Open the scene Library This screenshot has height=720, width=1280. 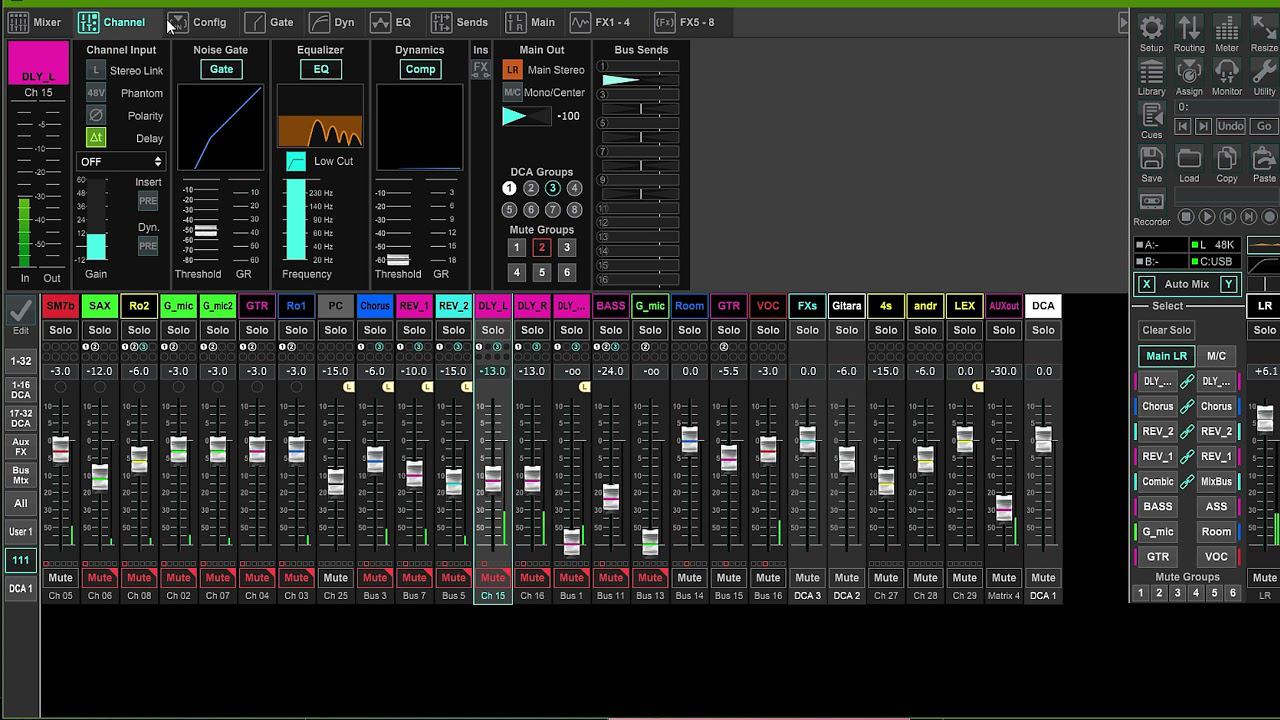point(1151,76)
